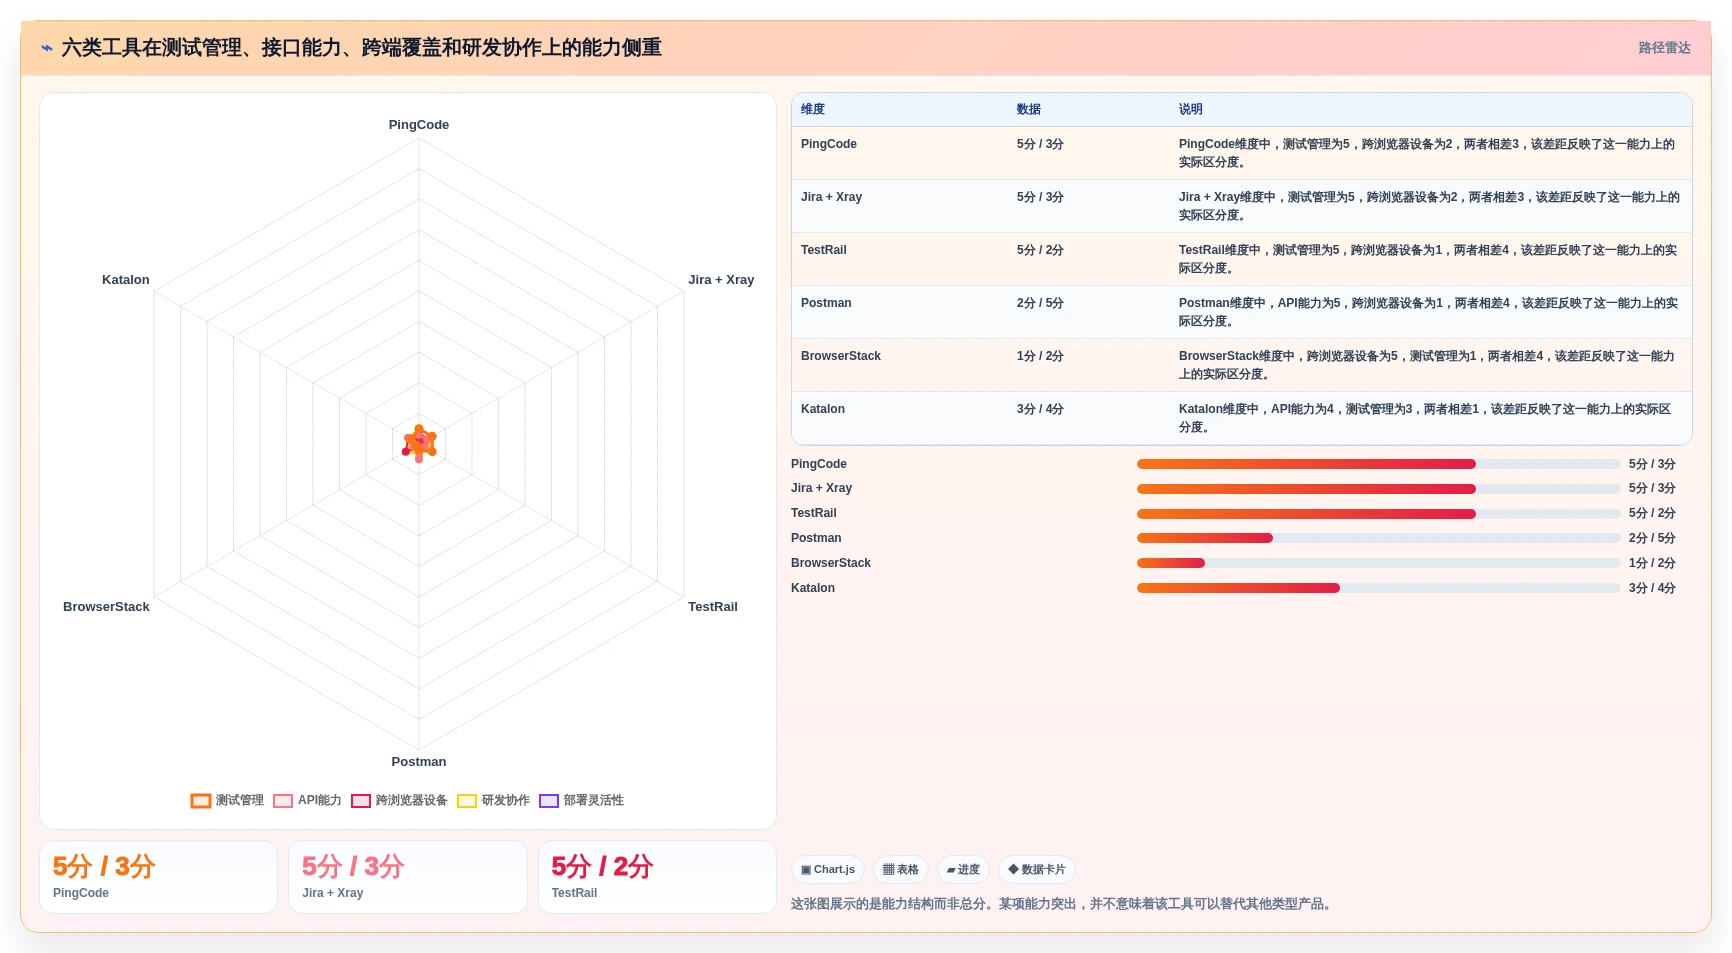Click the 表格 tag

(x=901, y=870)
